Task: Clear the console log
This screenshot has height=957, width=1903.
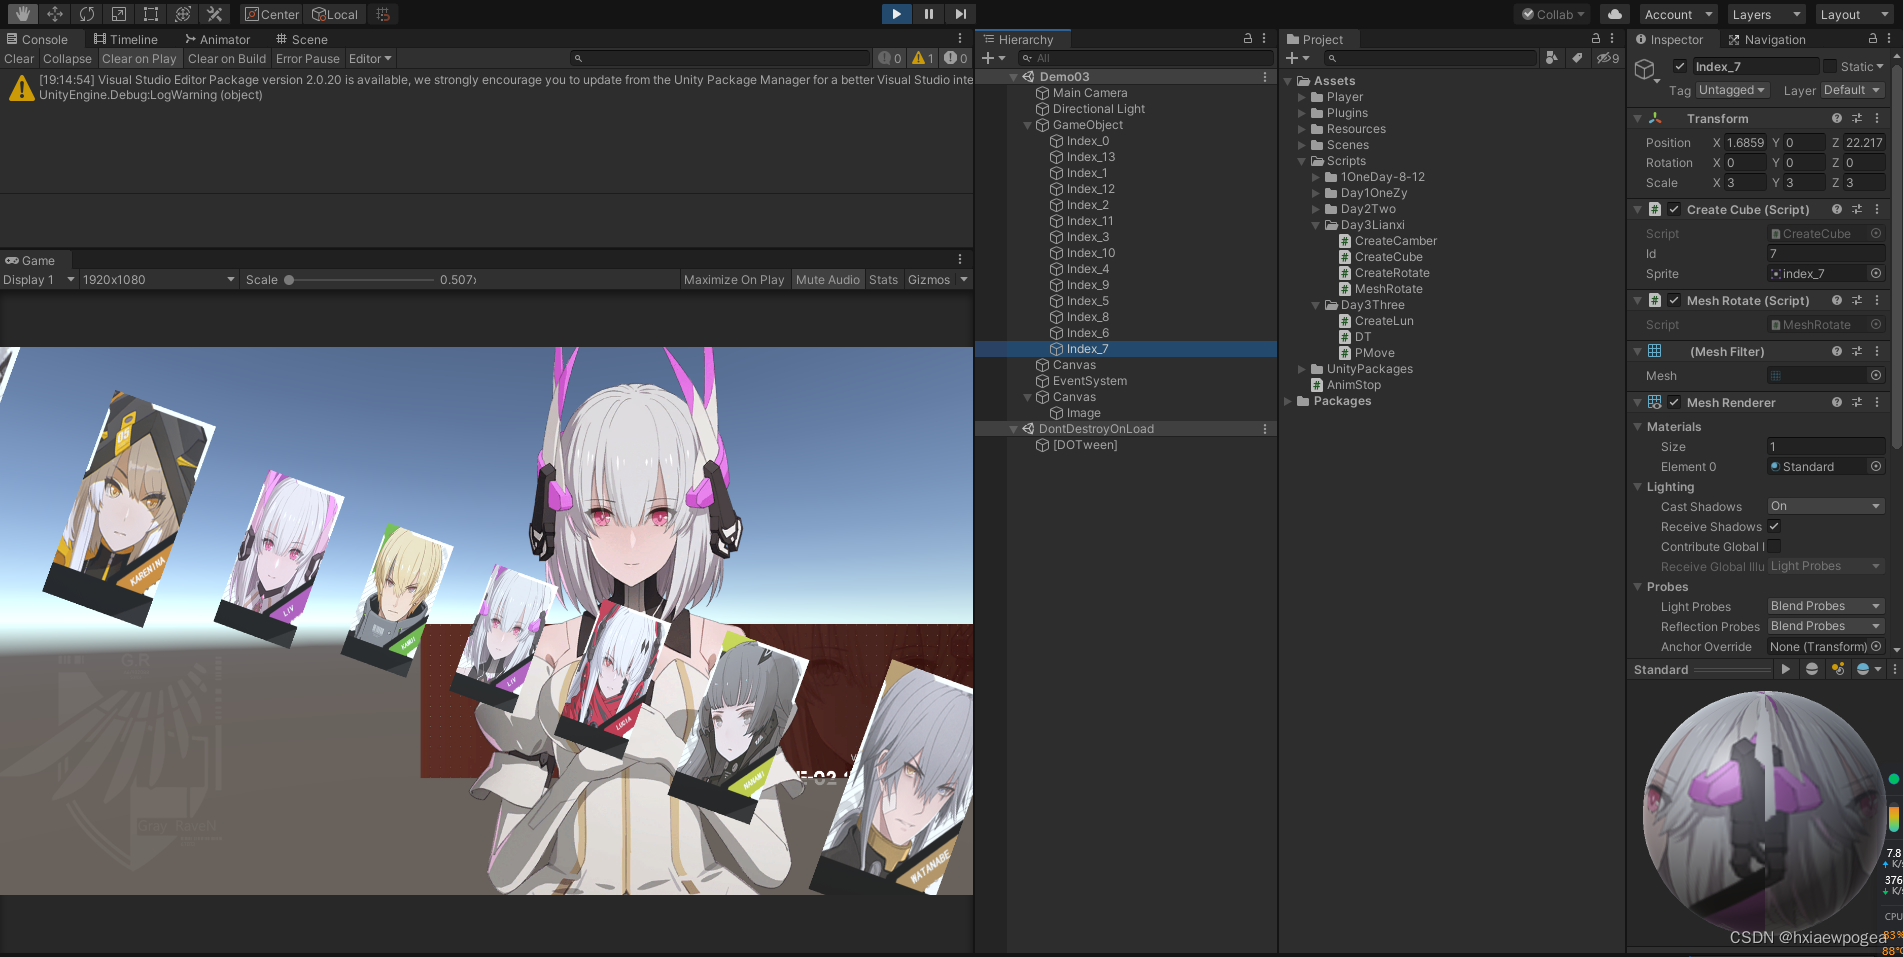Action: (x=19, y=59)
